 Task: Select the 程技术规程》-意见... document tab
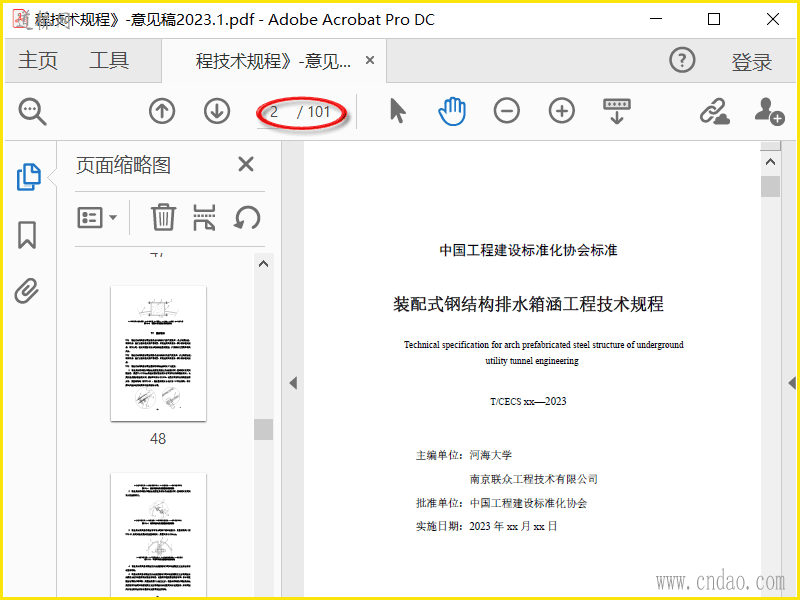click(273, 61)
